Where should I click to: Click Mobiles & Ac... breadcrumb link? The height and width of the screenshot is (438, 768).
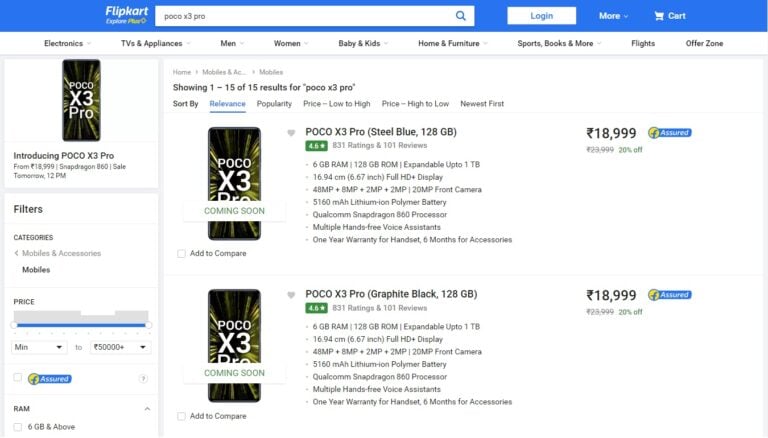point(224,72)
